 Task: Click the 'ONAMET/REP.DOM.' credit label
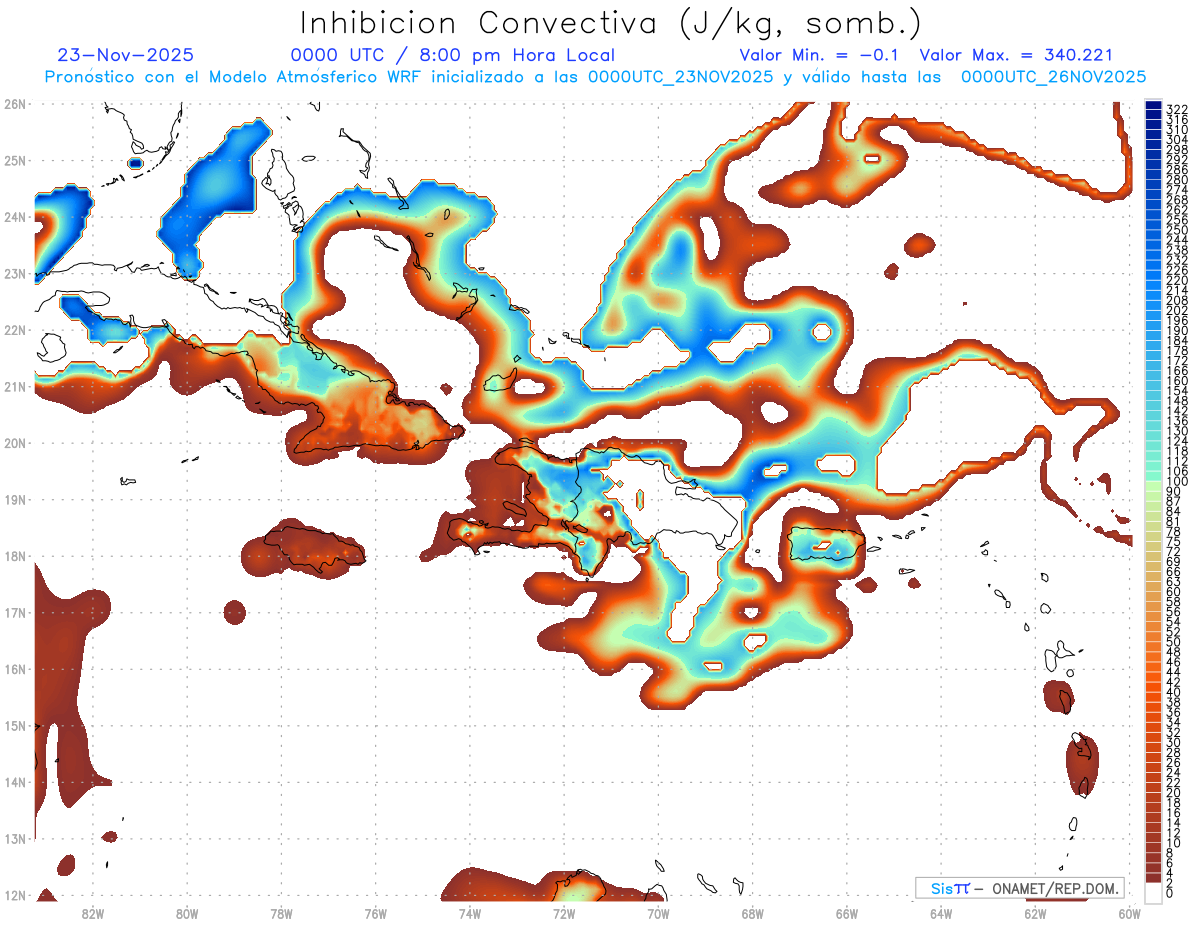point(1056,888)
